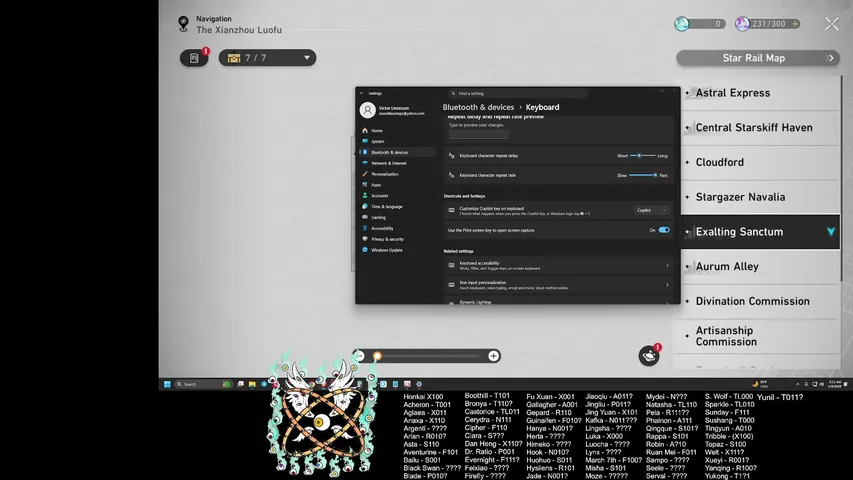This screenshot has width=853, height=480.
Task: Open Settings gear icon on taskbar
Action: point(419,384)
